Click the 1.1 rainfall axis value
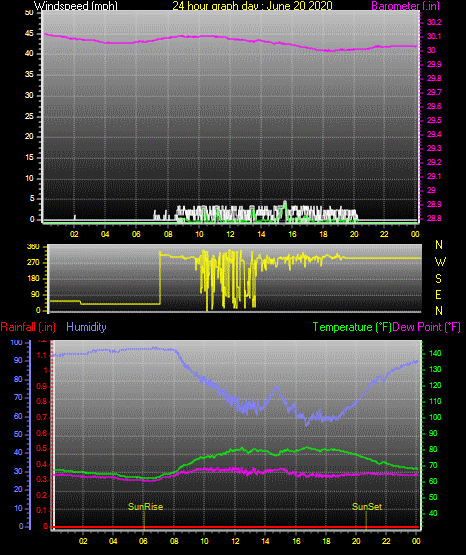Viewport: 466px width, 555px height. [41, 355]
